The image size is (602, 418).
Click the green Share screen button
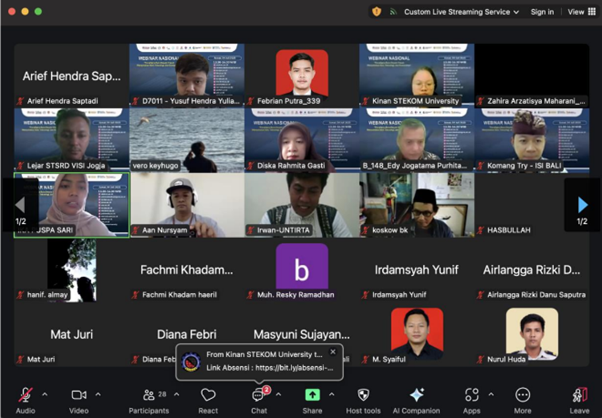(x=312, y=395)
